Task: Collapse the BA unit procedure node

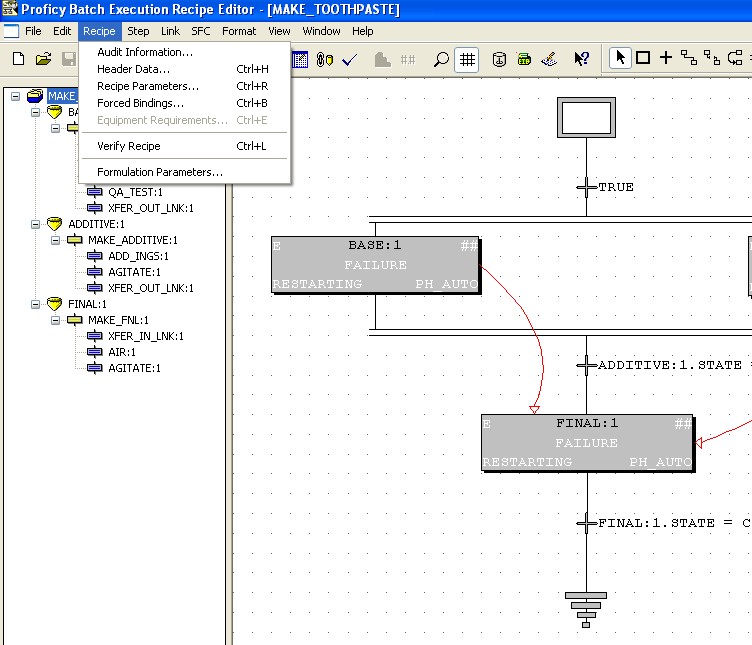Action: [x=35, y=112]
